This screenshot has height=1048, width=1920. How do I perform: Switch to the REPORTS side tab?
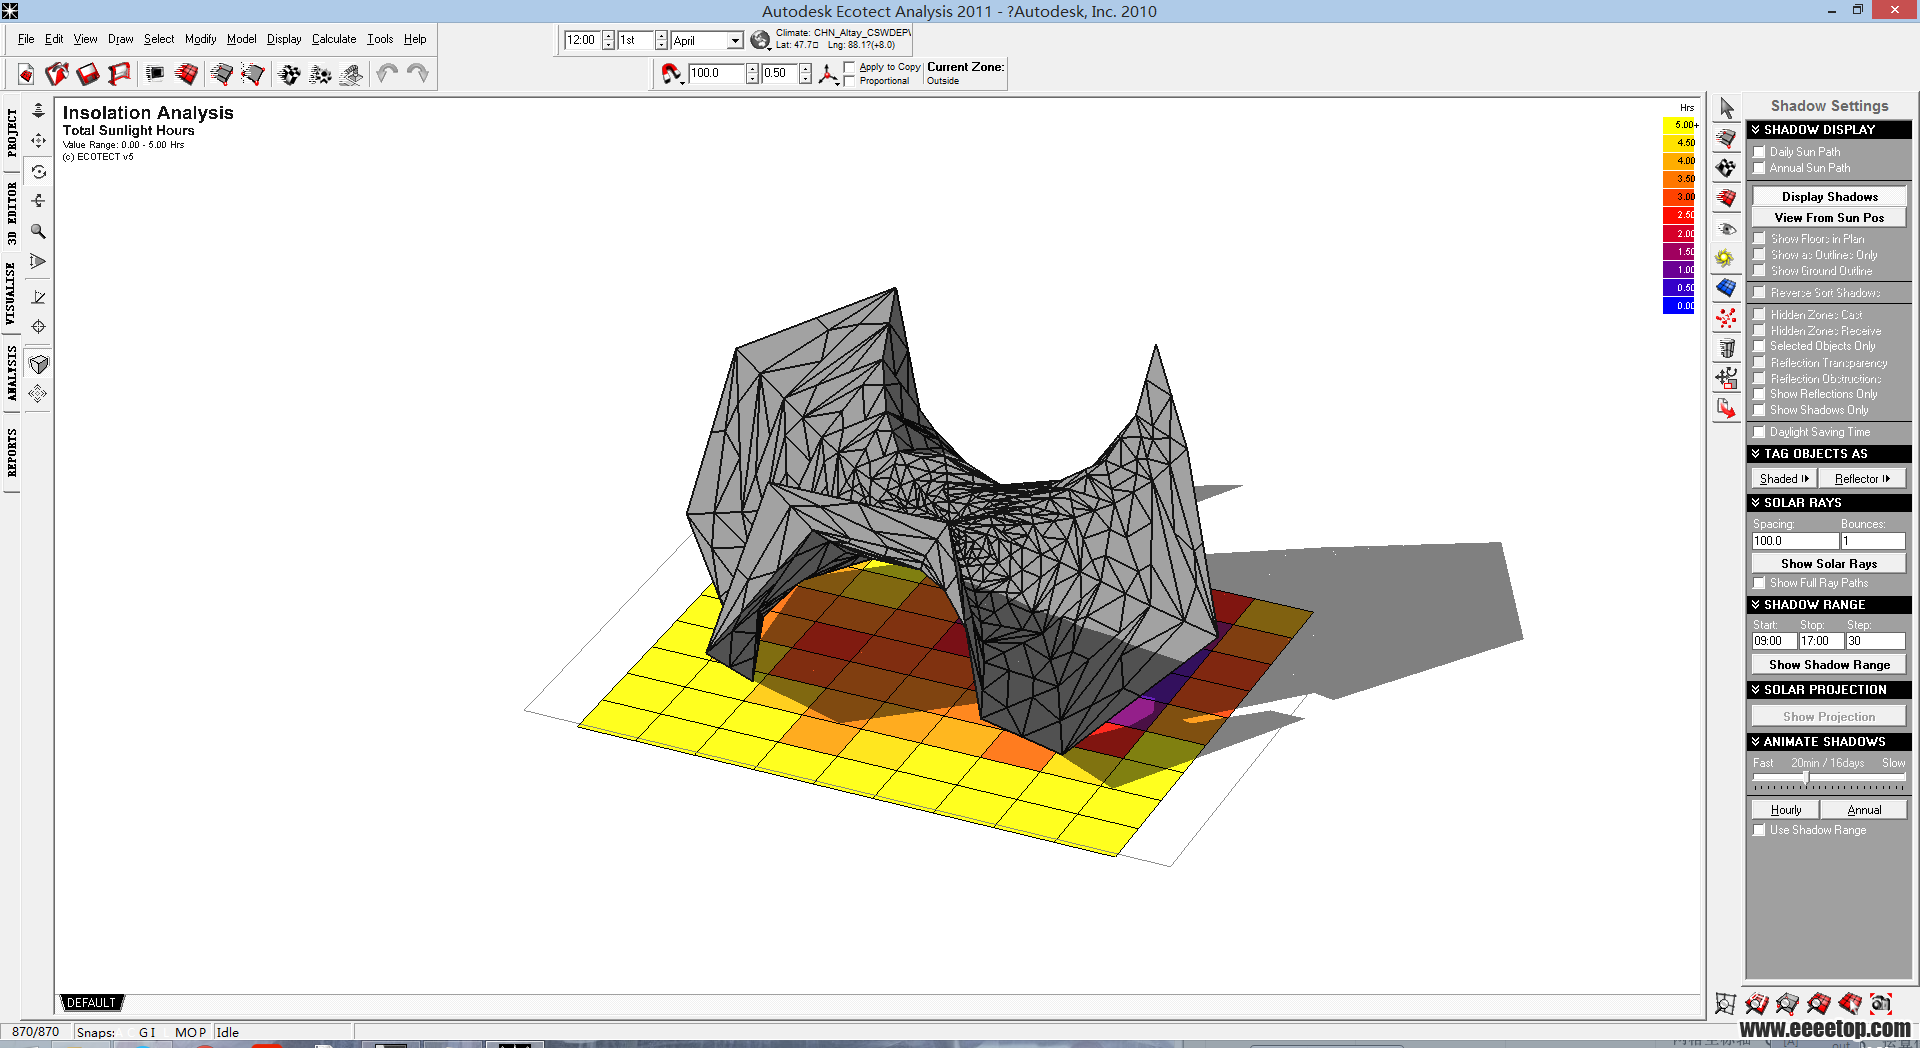pyautogui.click(x=12, y=452)
